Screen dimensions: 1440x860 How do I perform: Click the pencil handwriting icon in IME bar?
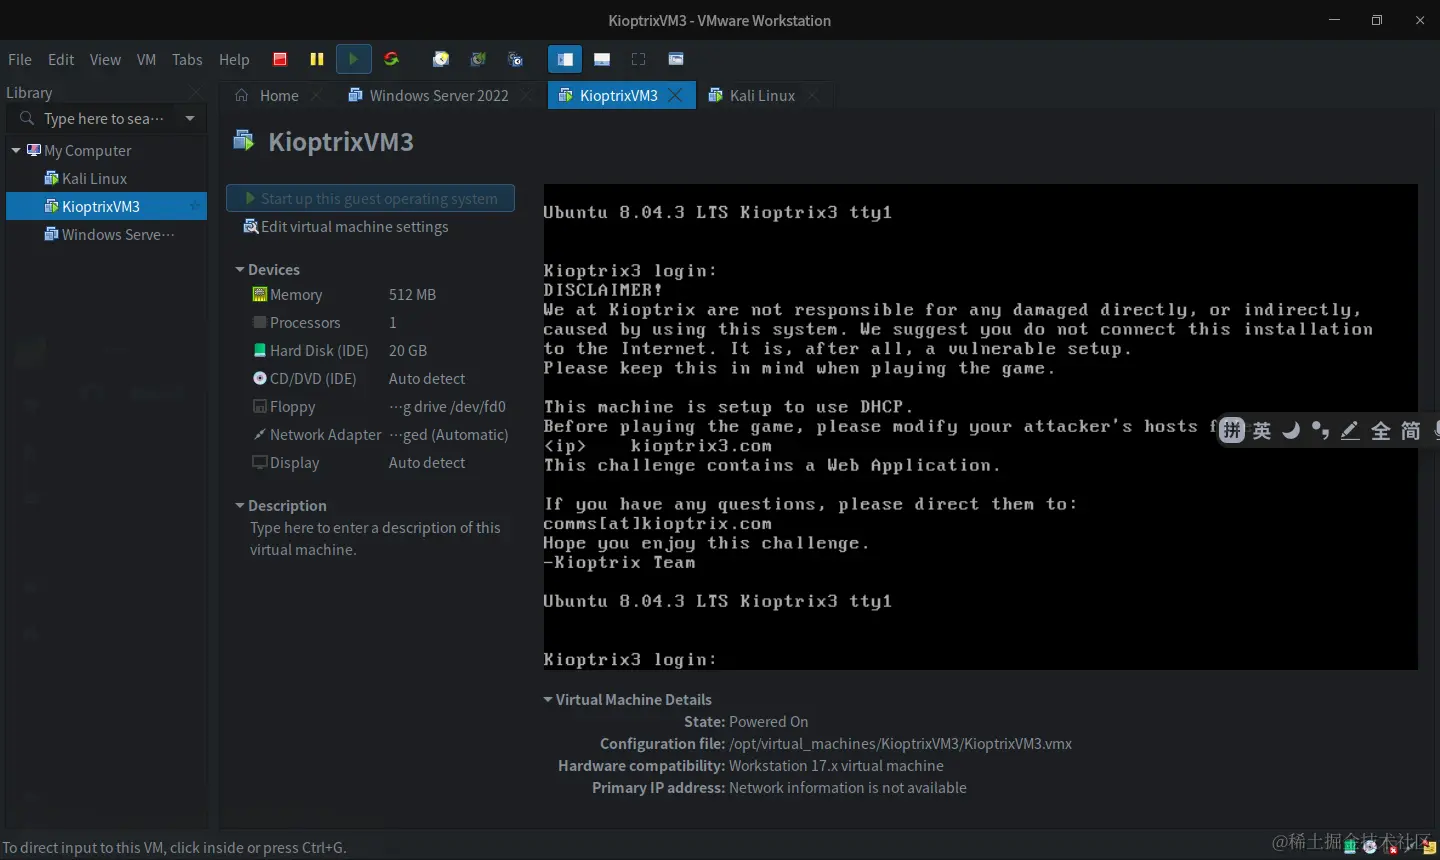[x=1350, y=431]
